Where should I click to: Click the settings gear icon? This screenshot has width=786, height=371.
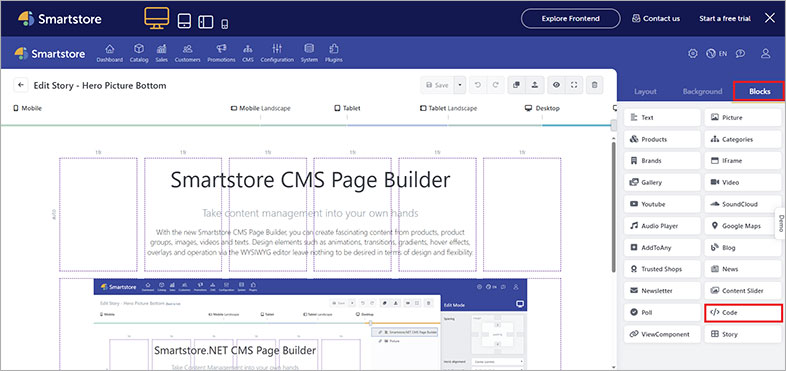(693, 53)
